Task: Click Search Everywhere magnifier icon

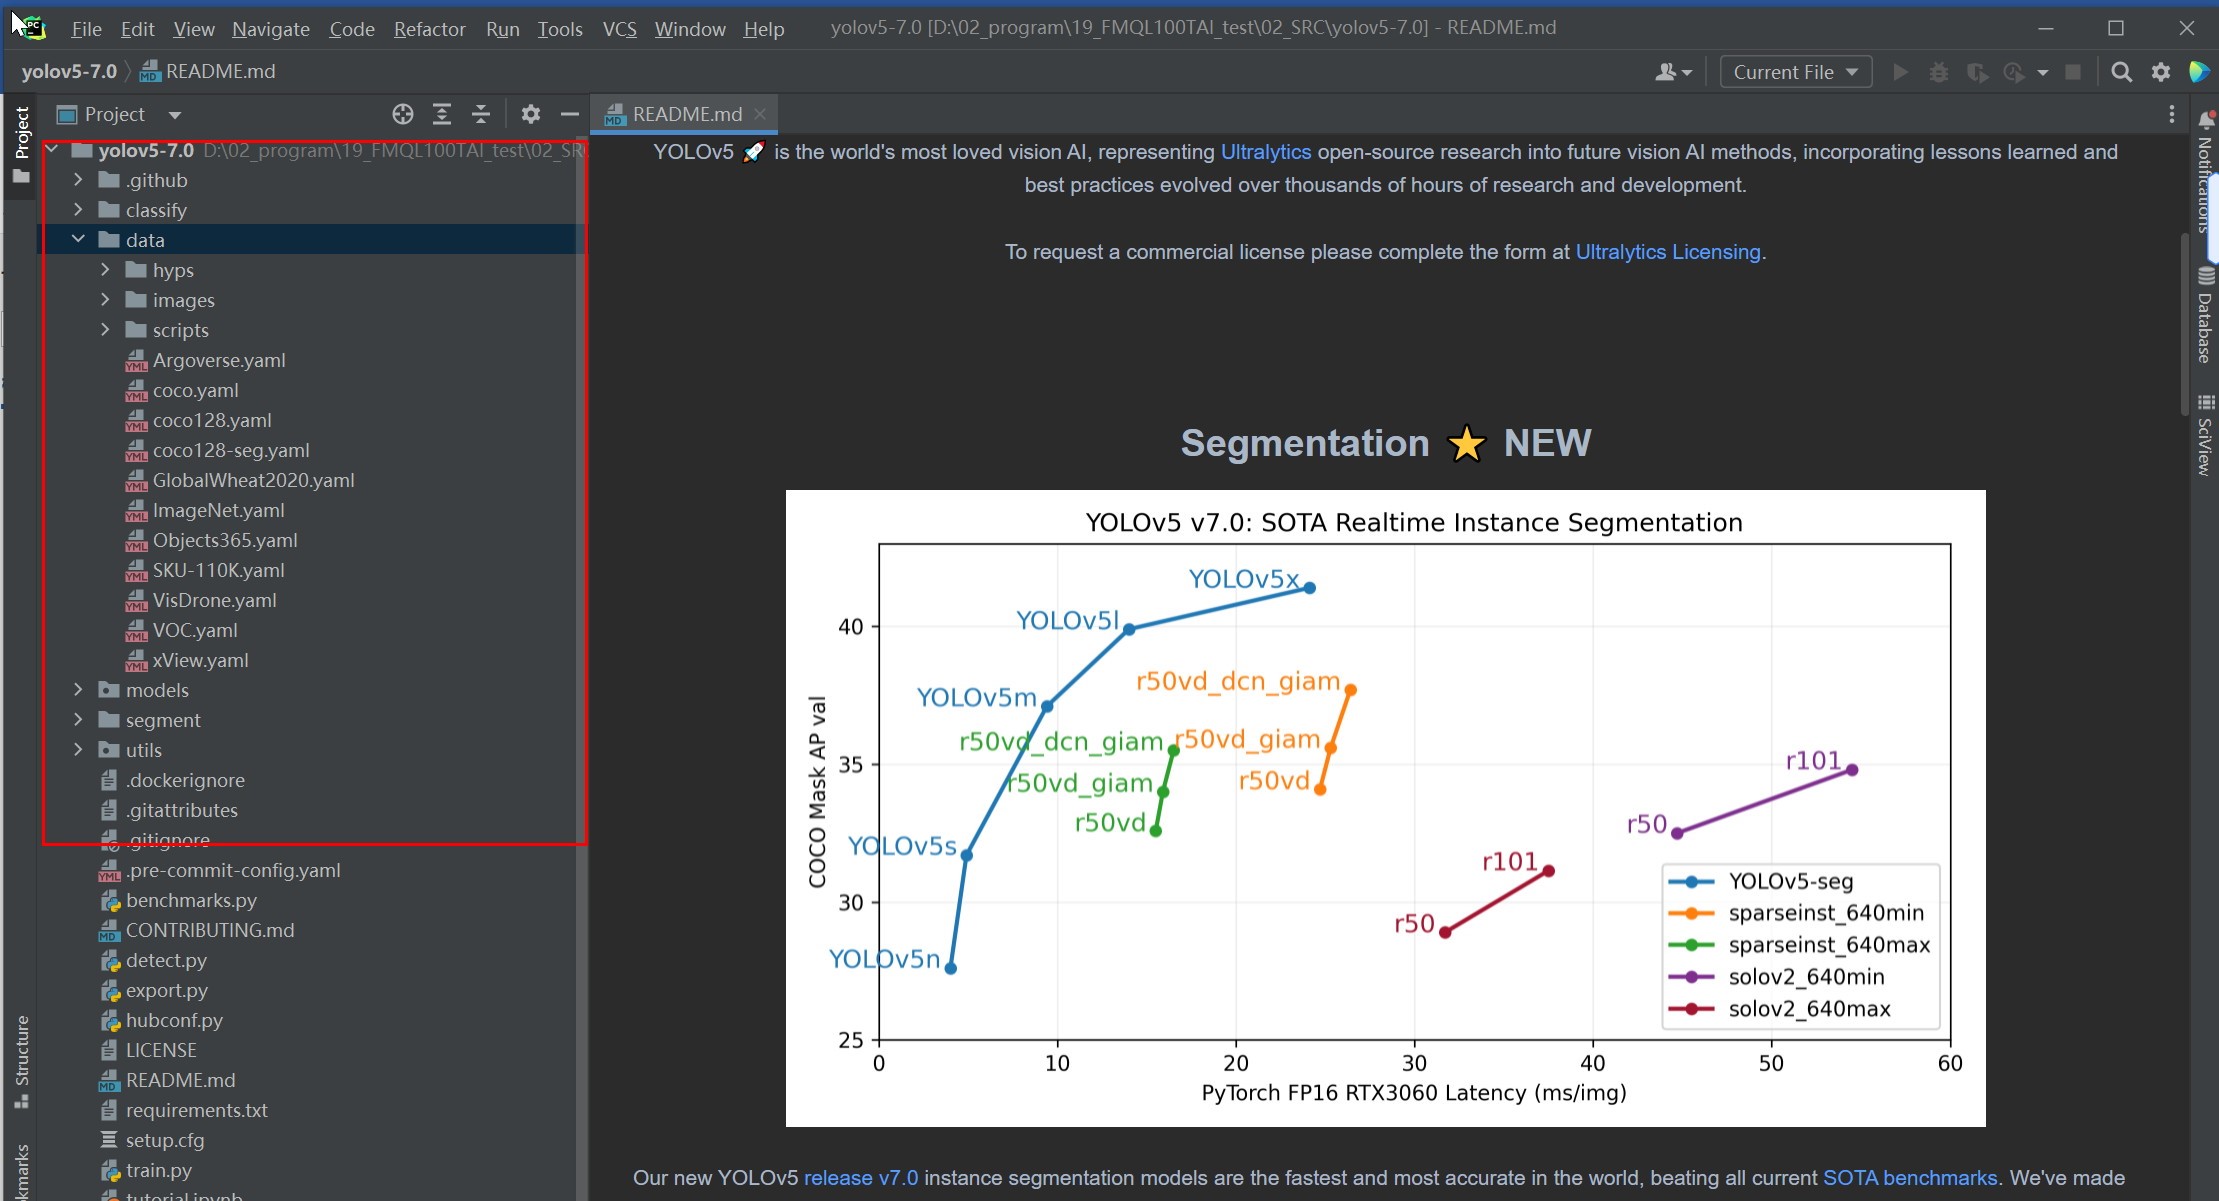Action: pyautogui.click(x=2121, y=72)
